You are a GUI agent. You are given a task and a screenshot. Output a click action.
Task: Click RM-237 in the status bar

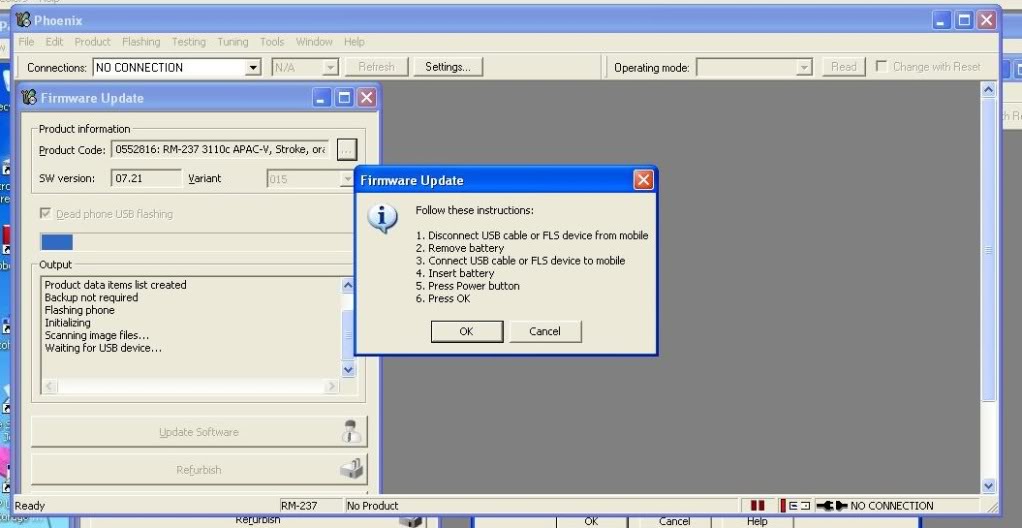tap(299, 506)
